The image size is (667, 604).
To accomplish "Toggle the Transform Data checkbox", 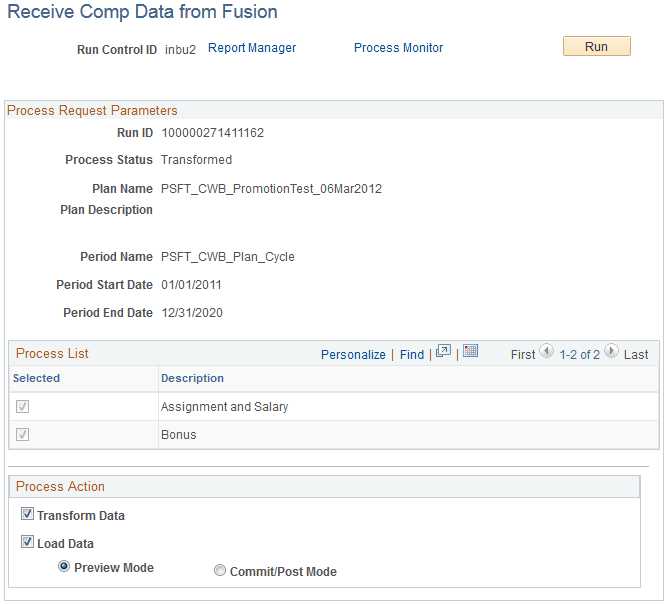I will click(27, 514).
